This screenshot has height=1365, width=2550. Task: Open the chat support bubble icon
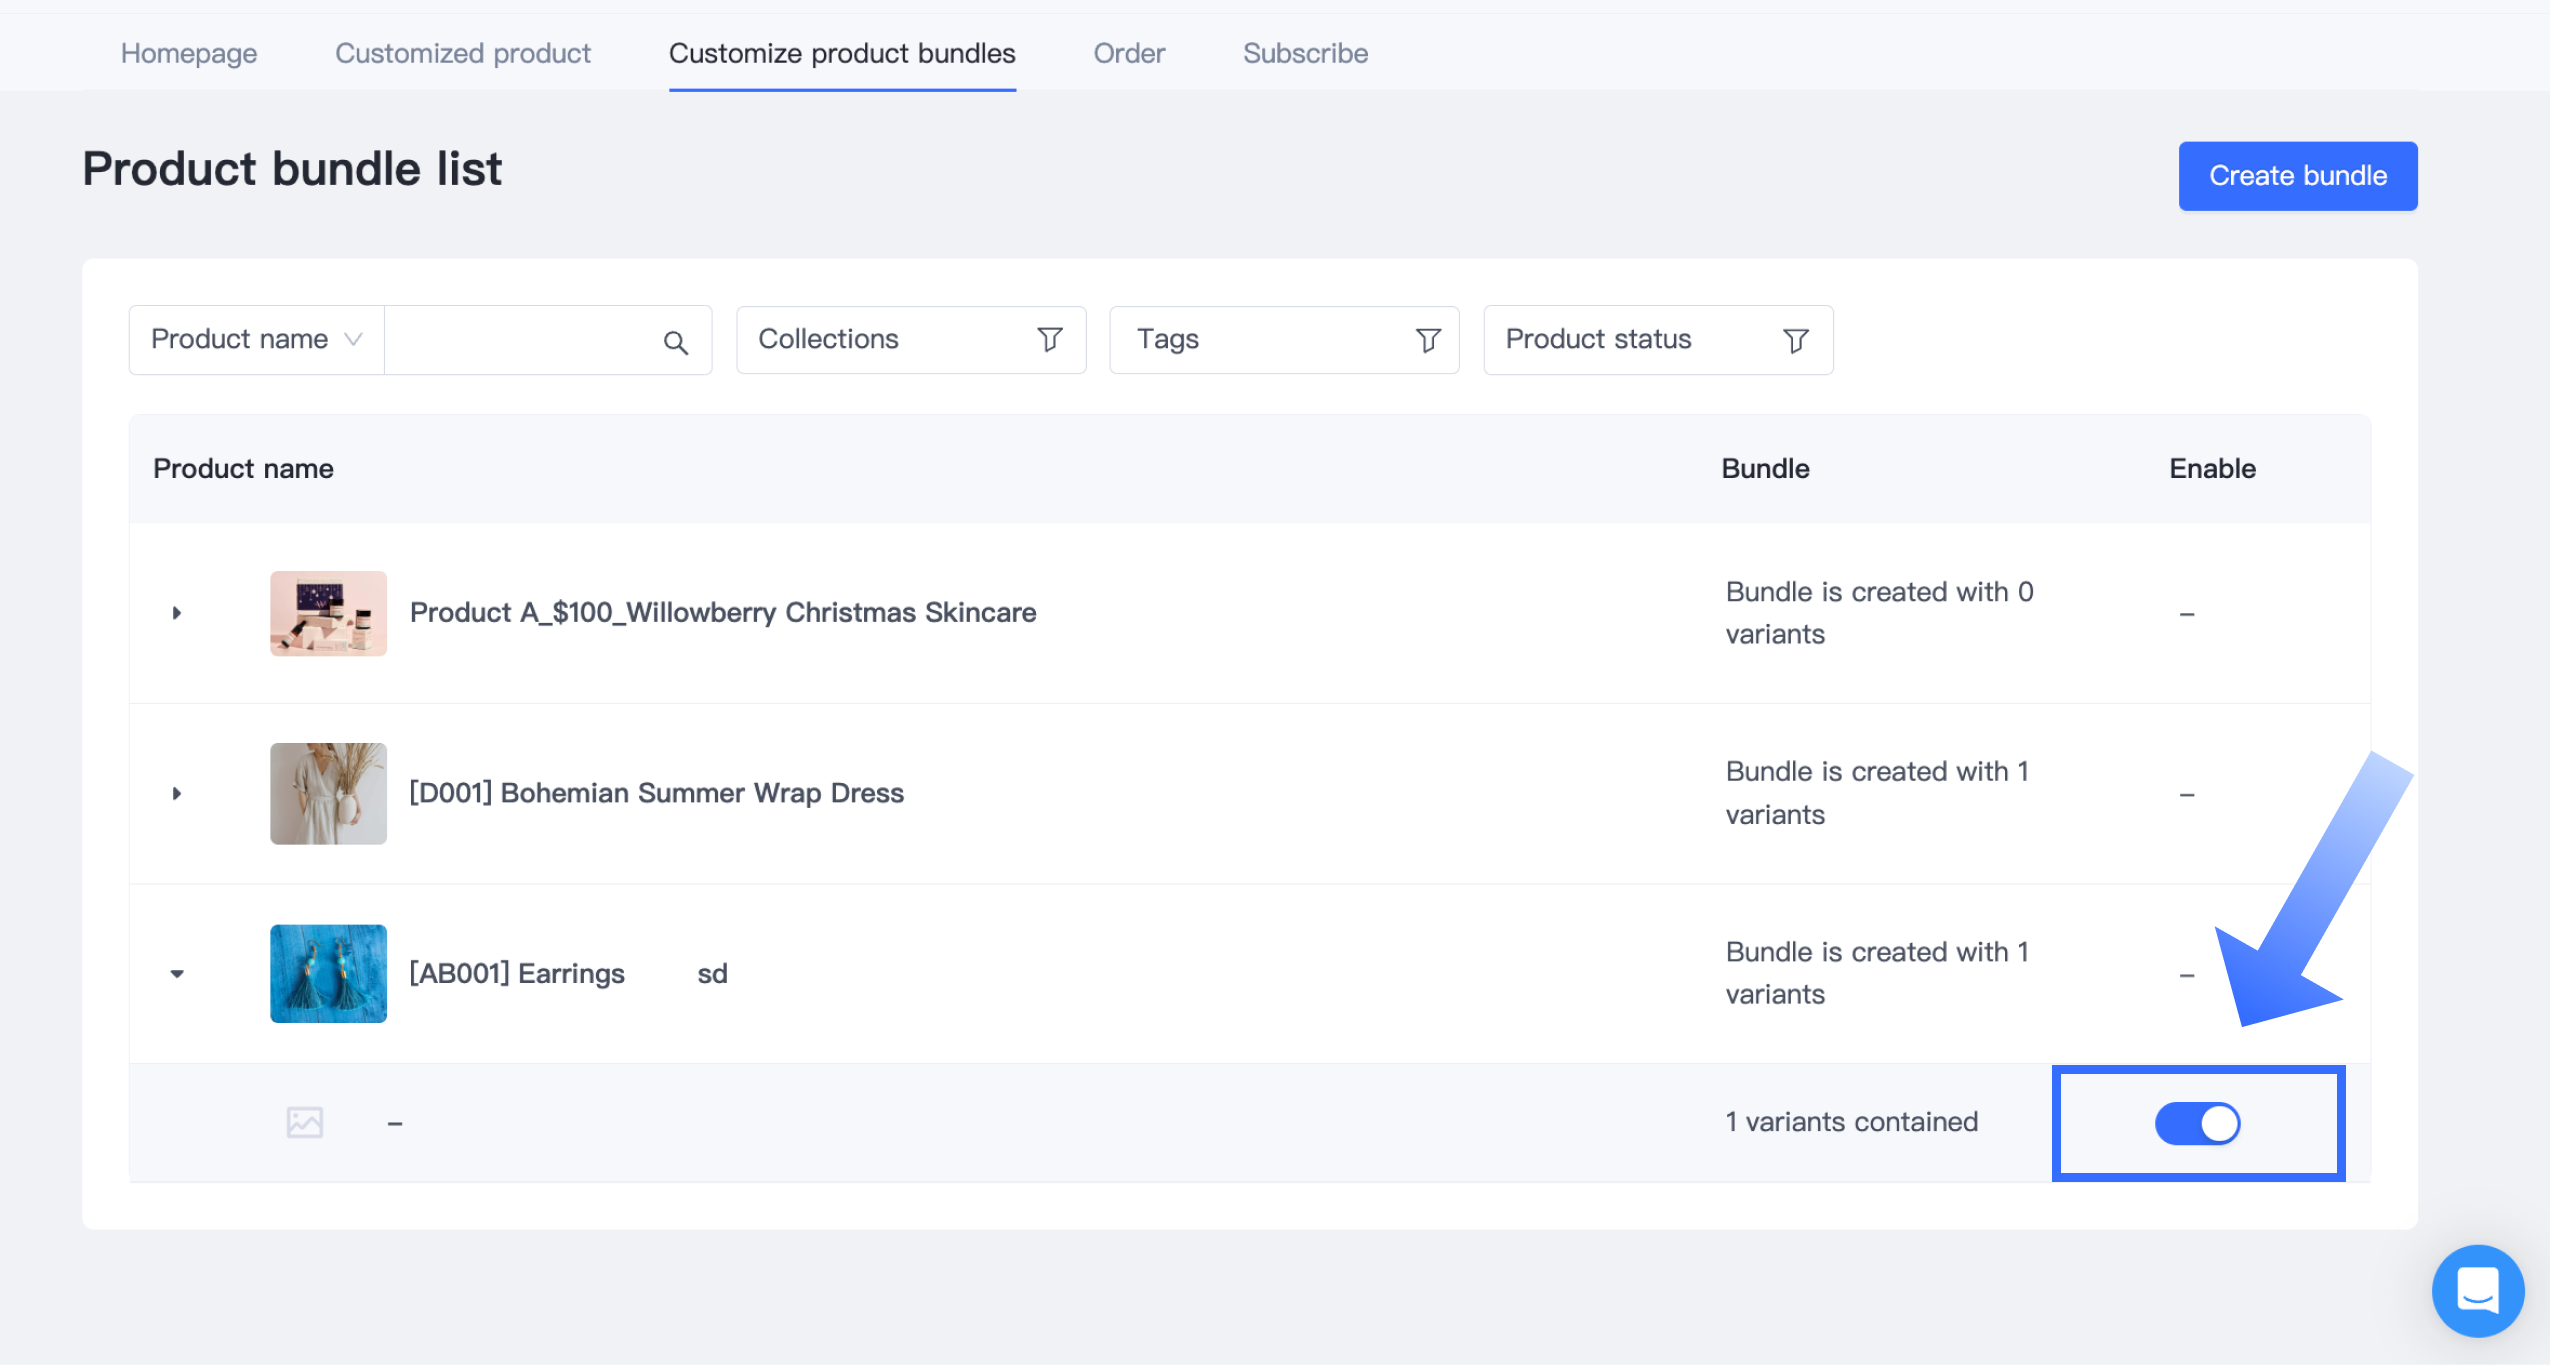[2477, 1290]
